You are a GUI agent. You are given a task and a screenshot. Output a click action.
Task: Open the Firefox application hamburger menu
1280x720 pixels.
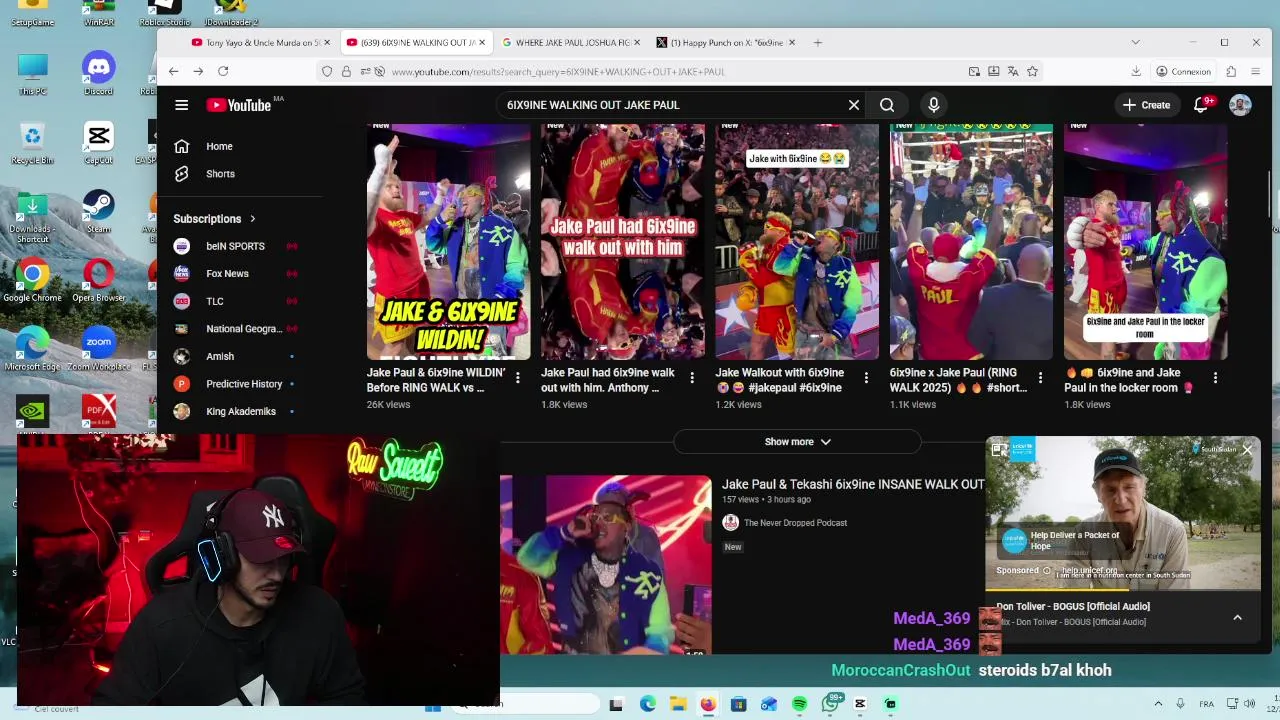coord(1256,71)
